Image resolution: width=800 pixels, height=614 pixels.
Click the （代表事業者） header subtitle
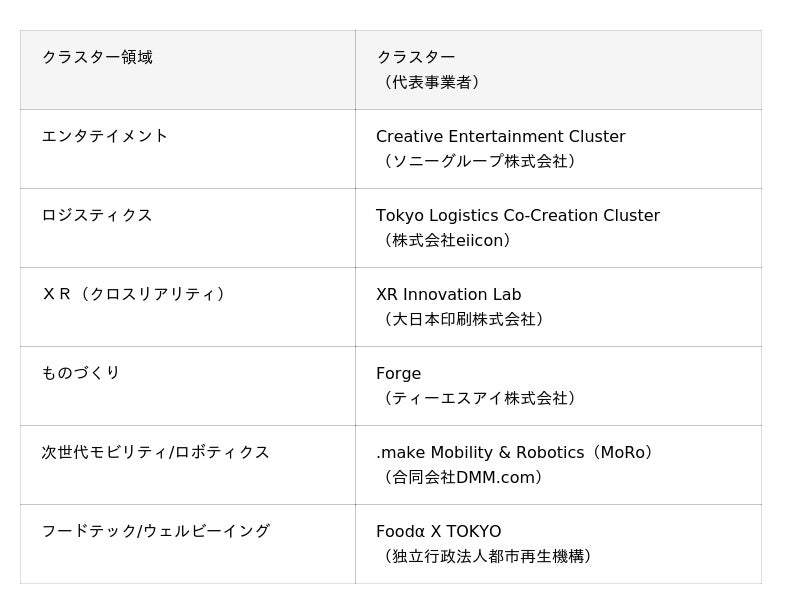click(432, 82)
